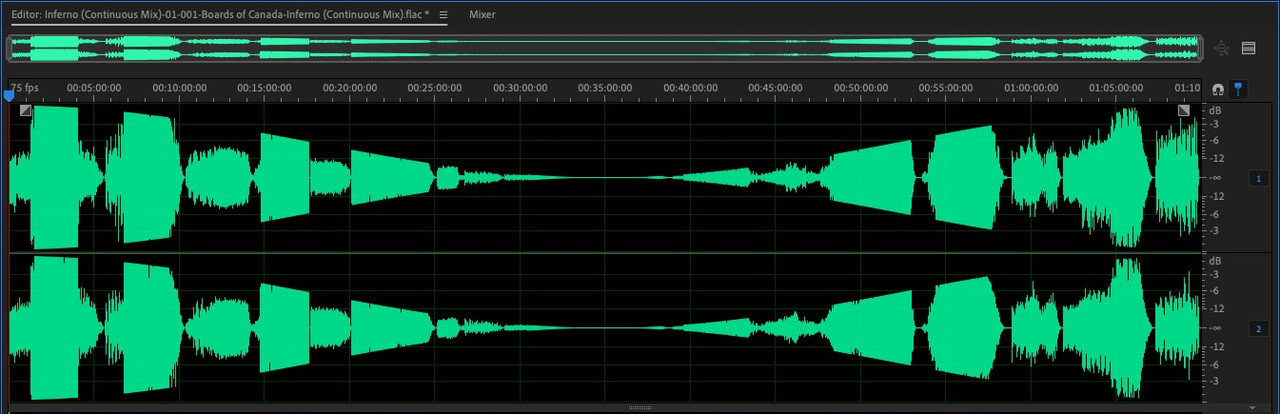The image size is (1280, 414).
Task: Toggle the magnet snapping icon
Action: click(x=1217, y=89)
